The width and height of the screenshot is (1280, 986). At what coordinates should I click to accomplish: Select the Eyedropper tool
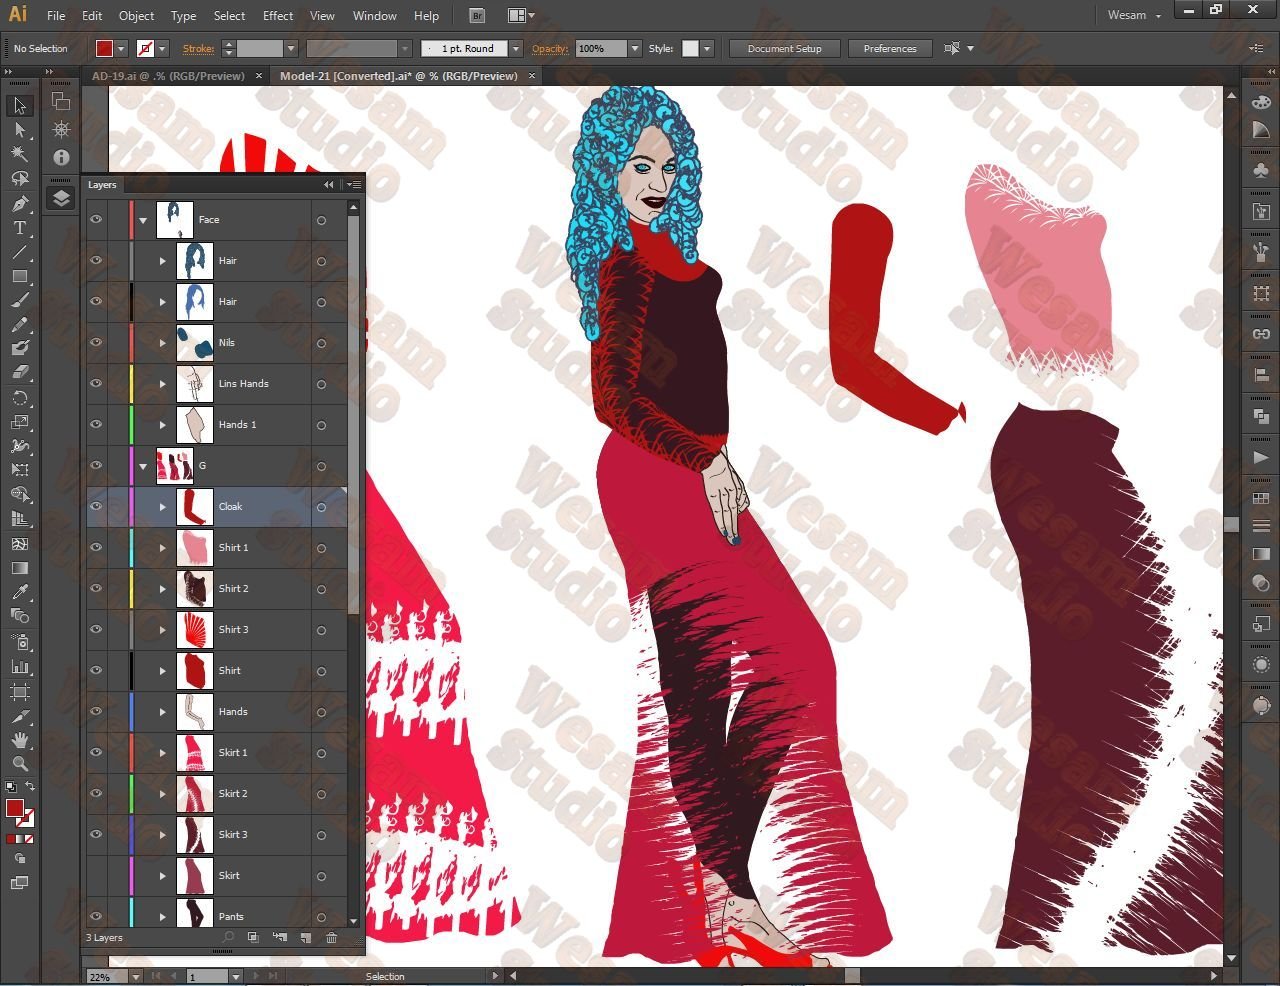pos(19,592)
